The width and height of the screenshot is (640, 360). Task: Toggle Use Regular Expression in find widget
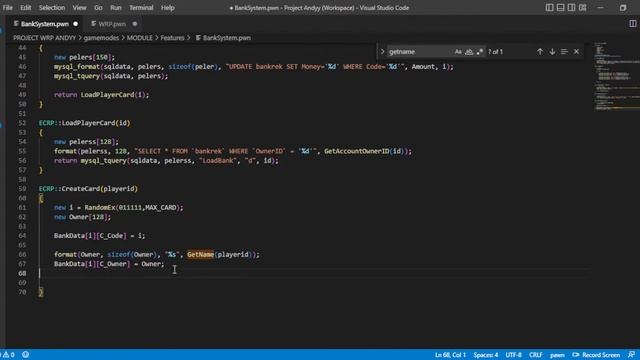480,52
